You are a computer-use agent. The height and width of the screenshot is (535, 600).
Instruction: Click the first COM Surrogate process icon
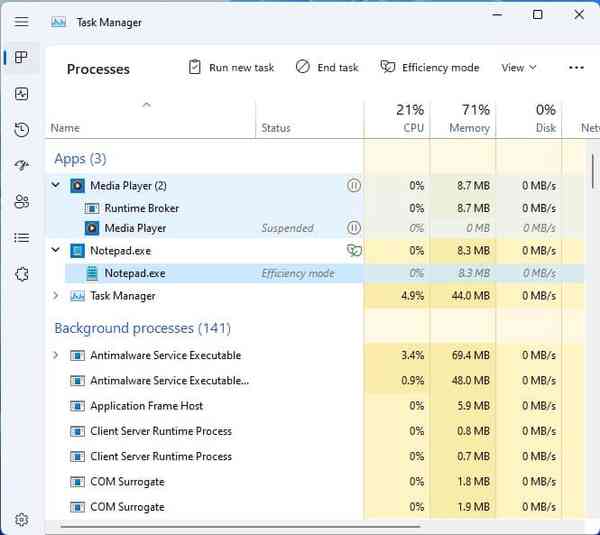point(77,481)
